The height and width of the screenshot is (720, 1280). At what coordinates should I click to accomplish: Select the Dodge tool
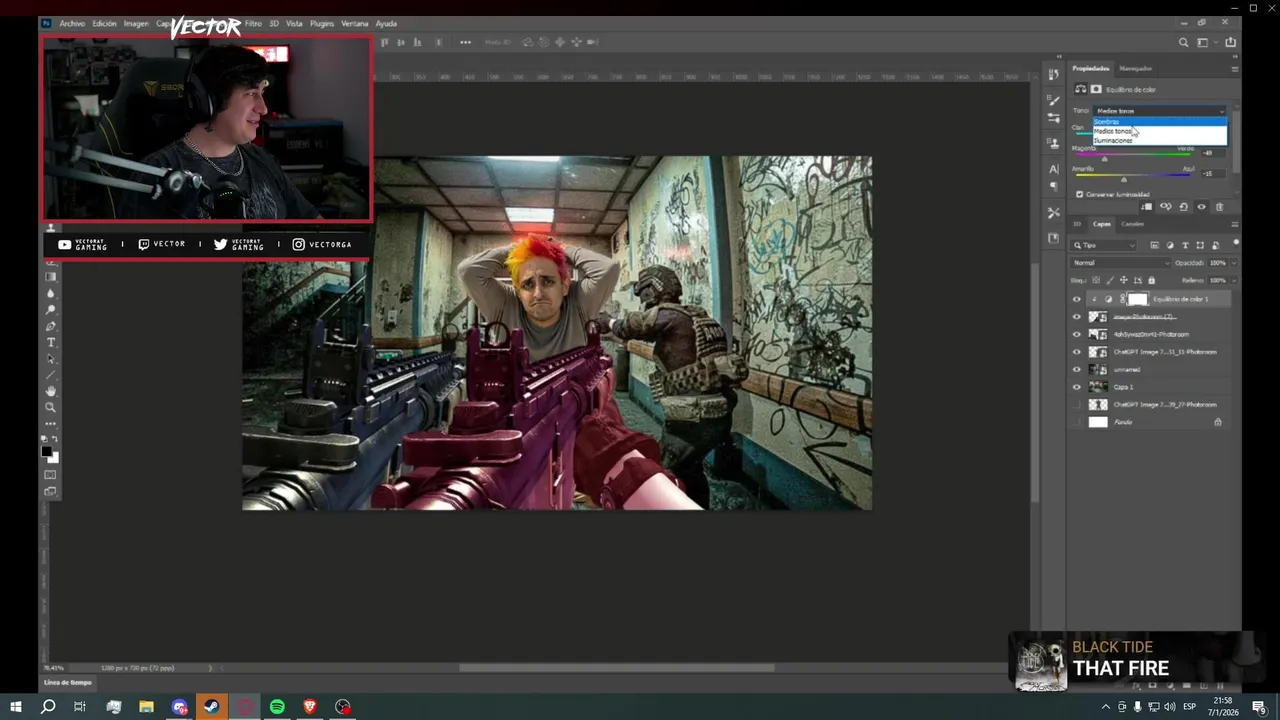[50, 309]
